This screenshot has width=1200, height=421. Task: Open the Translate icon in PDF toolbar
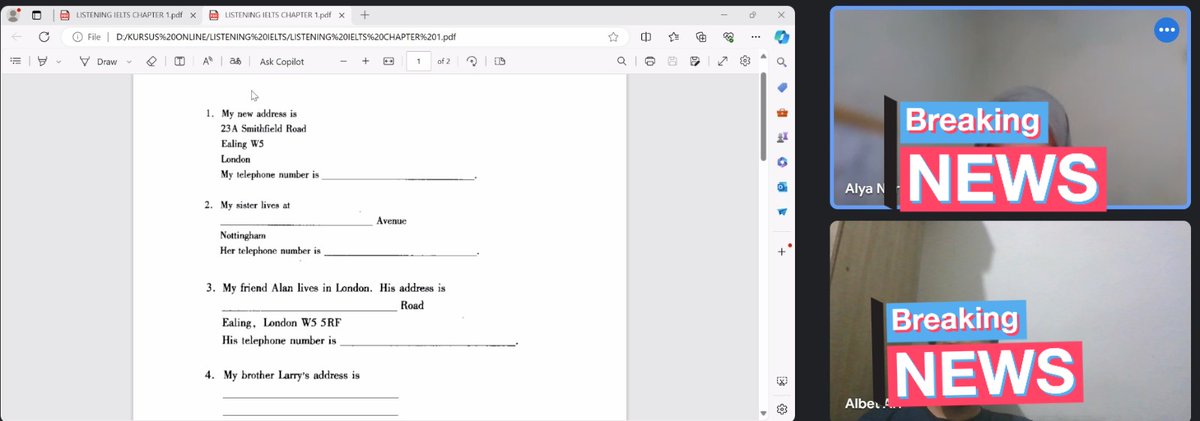click(x=235, y=61)
